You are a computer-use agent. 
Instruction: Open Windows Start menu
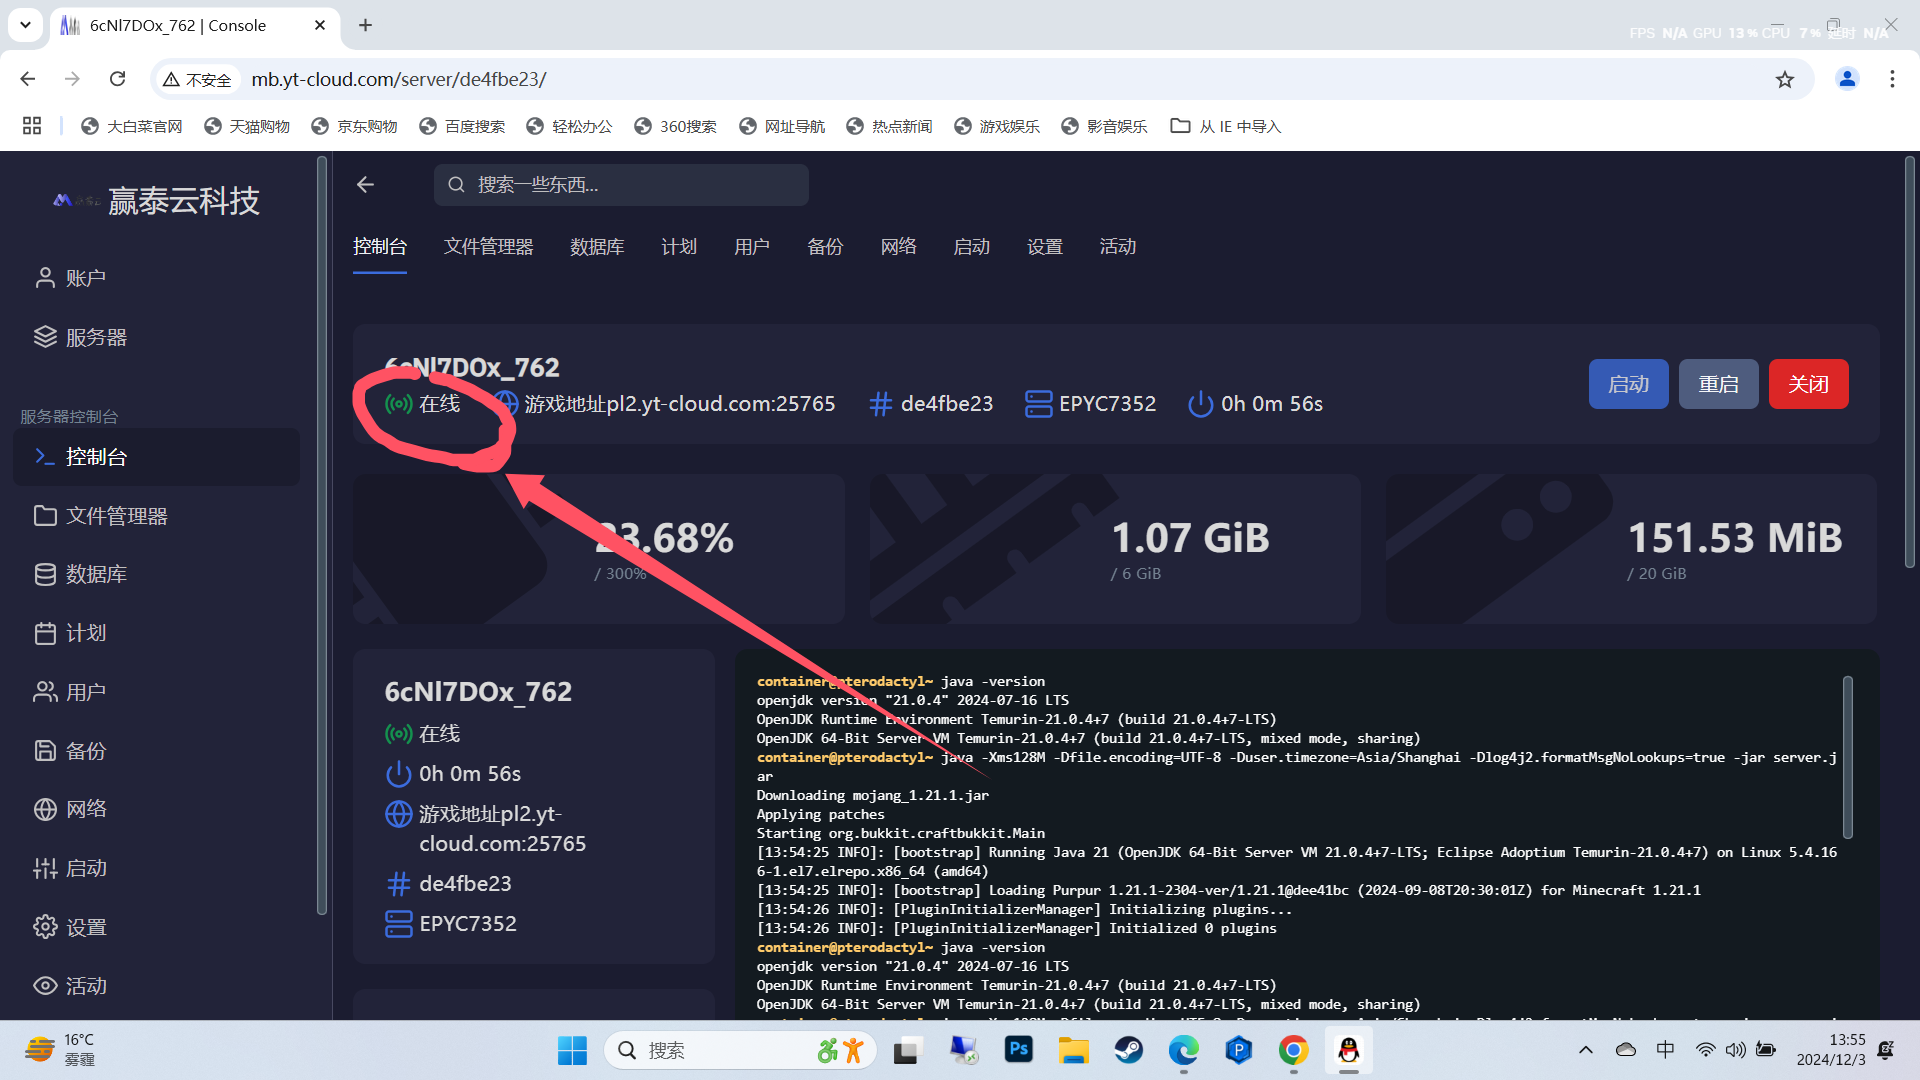572,1050
